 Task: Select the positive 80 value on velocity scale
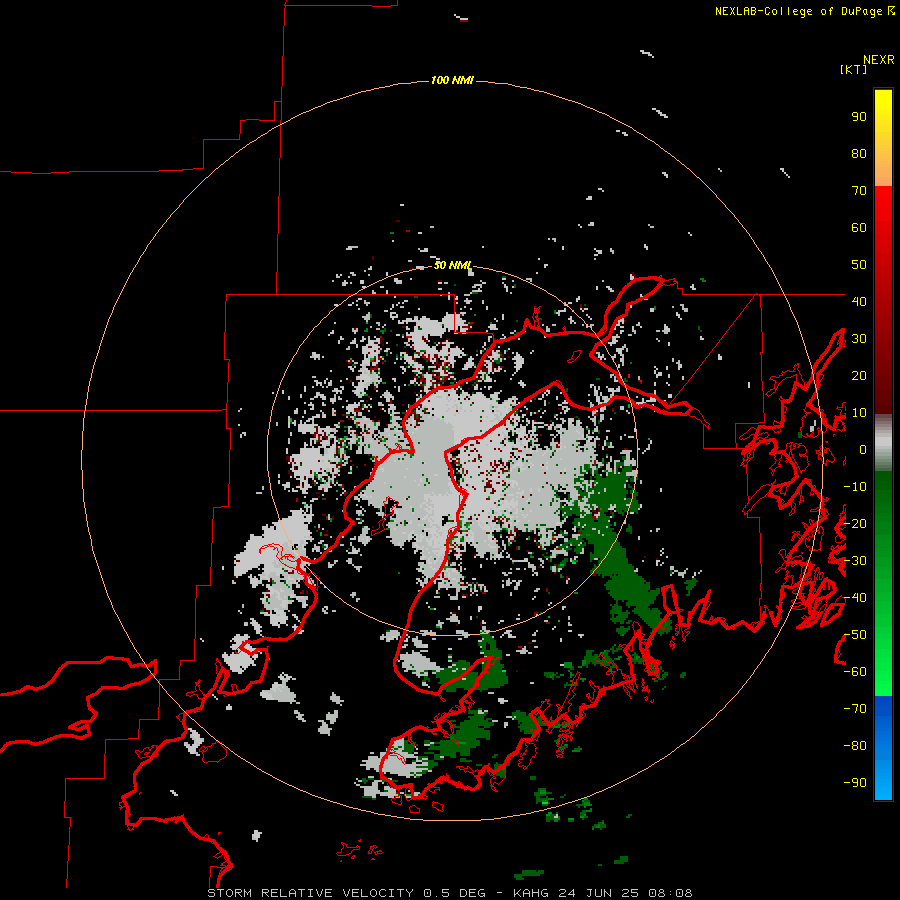[x=859, y=154]
